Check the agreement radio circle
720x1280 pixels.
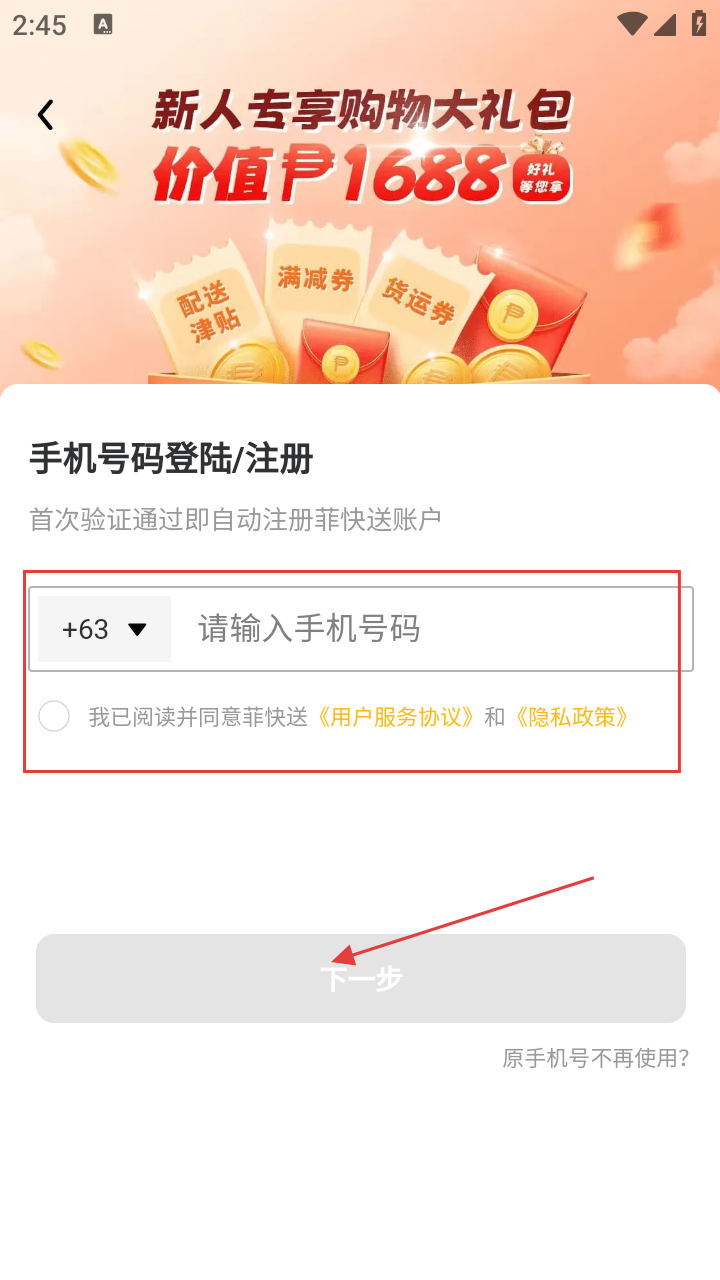coord(54,716)
